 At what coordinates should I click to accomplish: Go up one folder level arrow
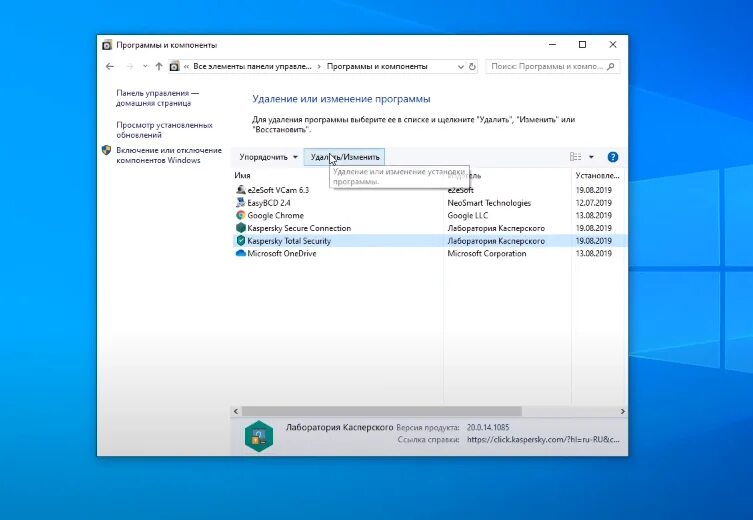159,67
